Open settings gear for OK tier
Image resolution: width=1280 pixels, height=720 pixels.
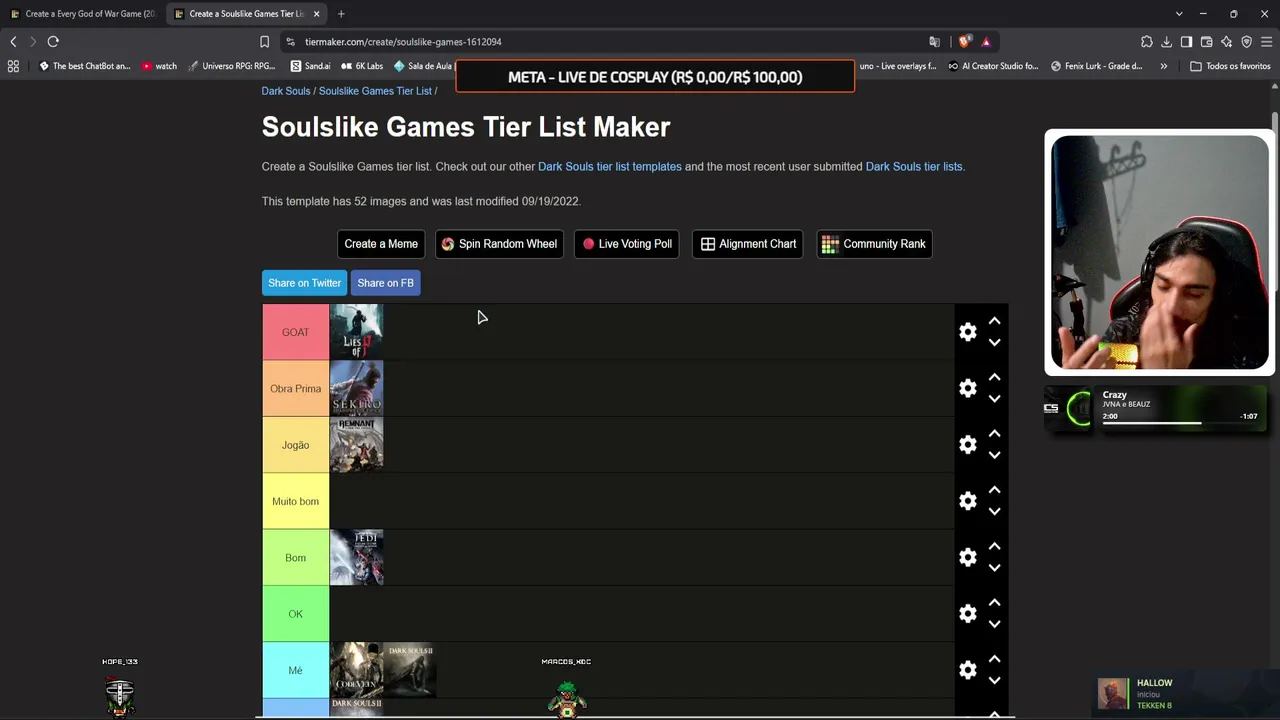click(967, 614)
